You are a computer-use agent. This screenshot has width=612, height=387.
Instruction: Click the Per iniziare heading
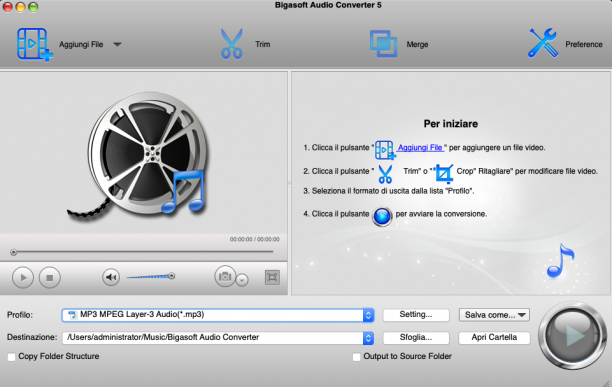tap(451, 124)
